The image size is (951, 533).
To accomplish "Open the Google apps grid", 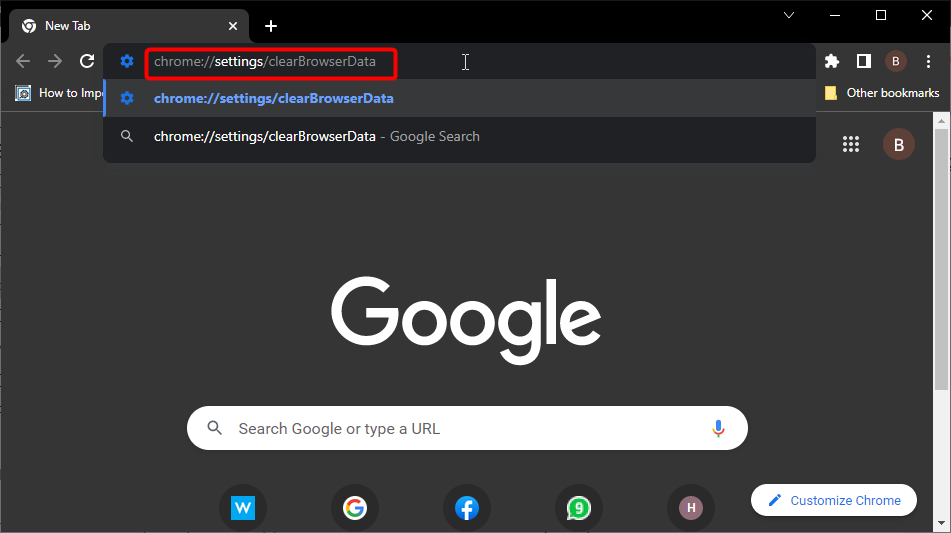I will [x=850, y=144].
